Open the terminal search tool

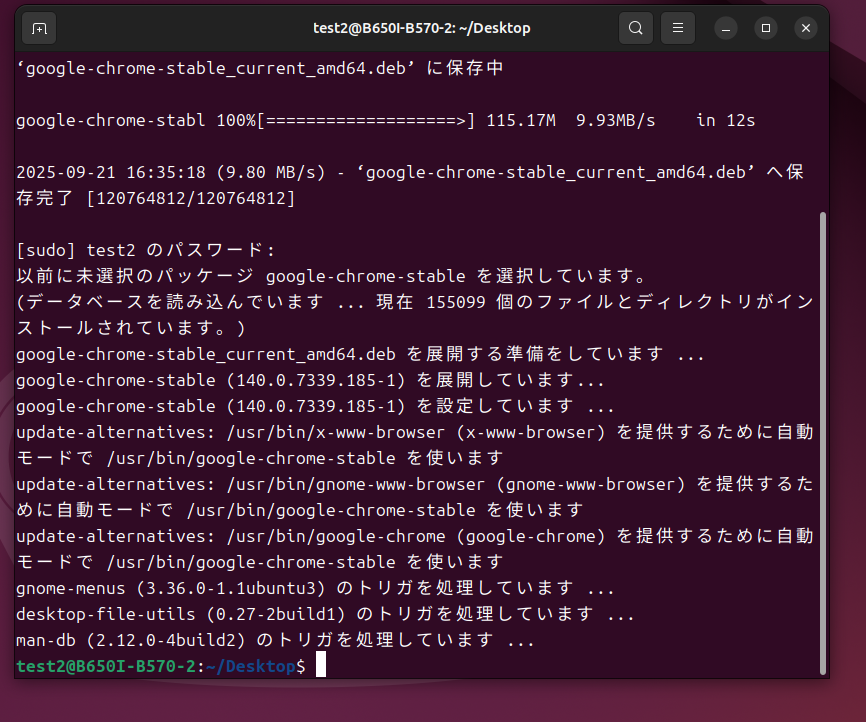pos(636,28)
